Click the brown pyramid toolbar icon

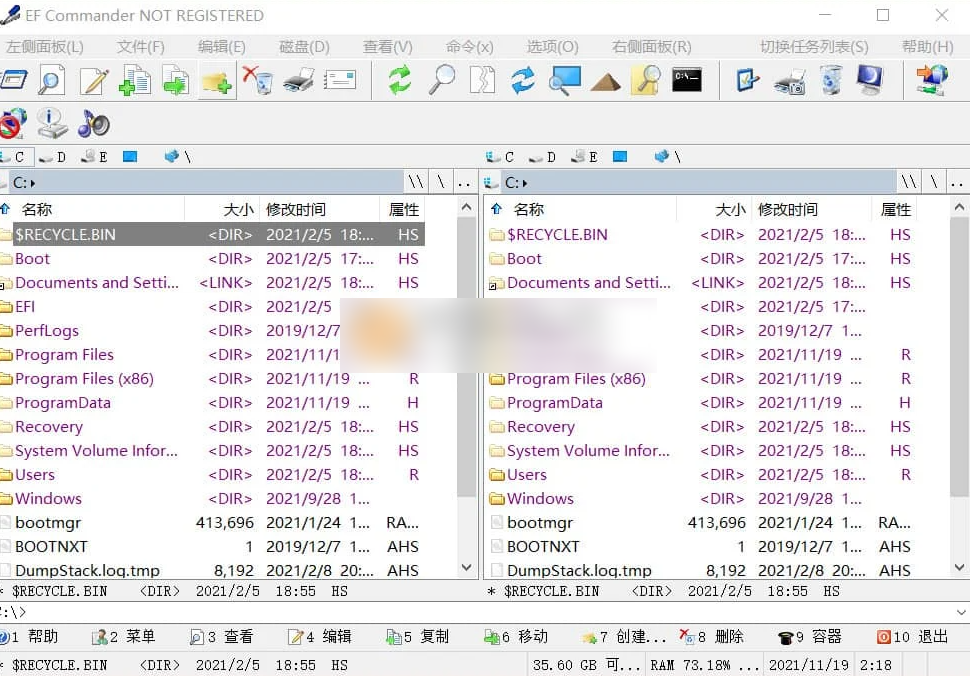[605, 80]
